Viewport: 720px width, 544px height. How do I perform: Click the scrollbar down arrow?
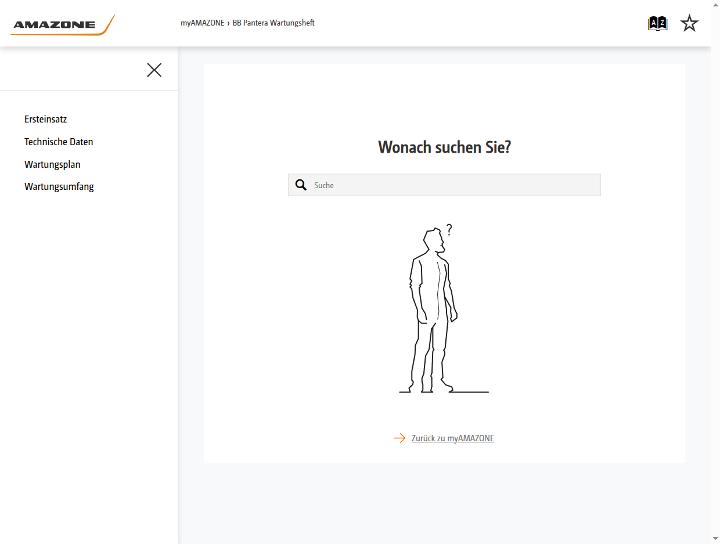coord(716,539)
